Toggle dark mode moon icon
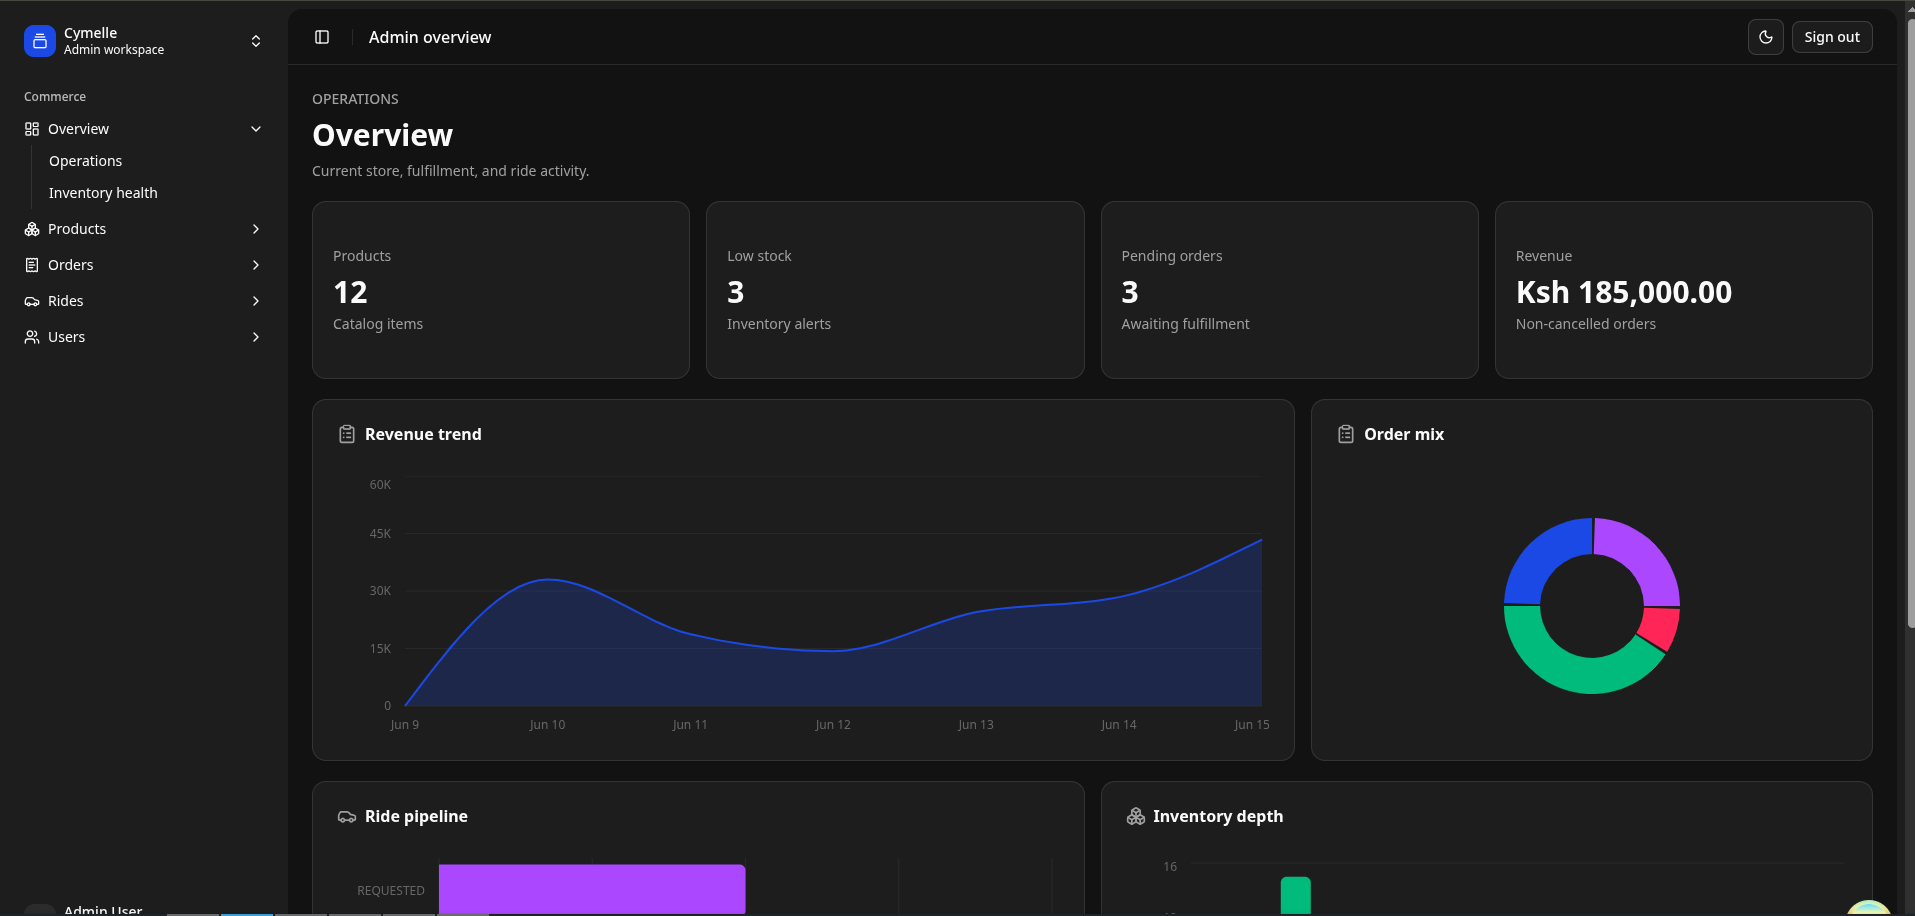Screen dimensions: 1915x916 click(1766, 37)
